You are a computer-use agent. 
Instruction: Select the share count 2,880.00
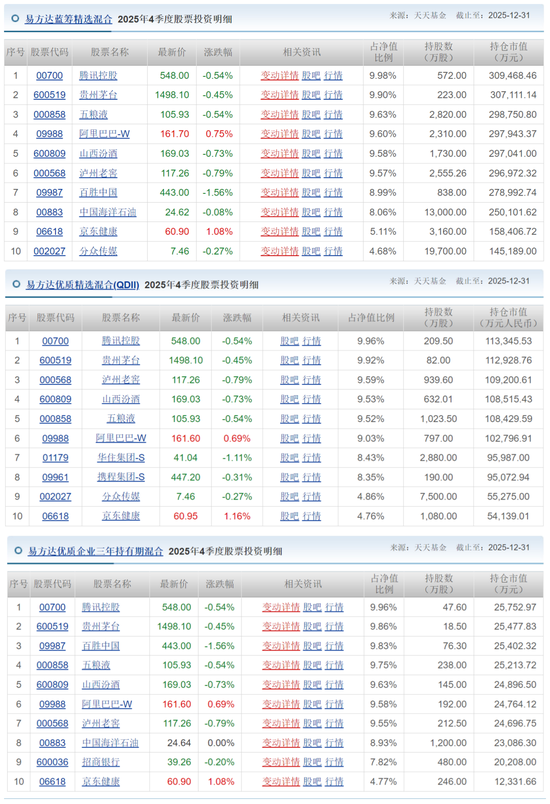point(438,458)
